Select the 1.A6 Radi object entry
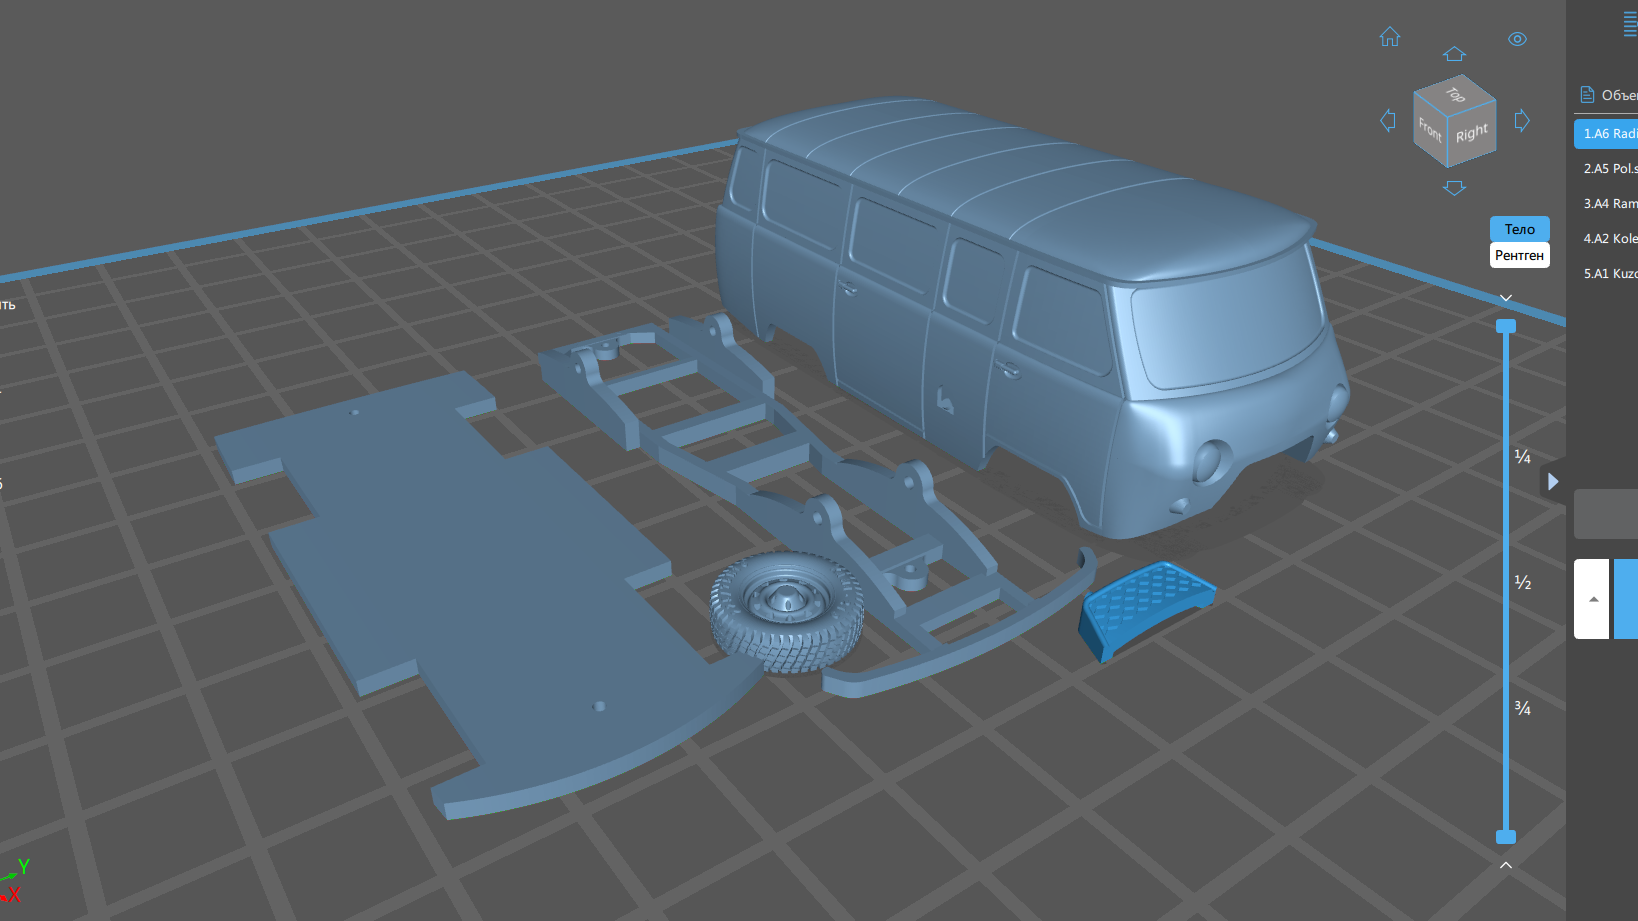This screenshot has width=1638, height=921. click(x=1606, y=133)
